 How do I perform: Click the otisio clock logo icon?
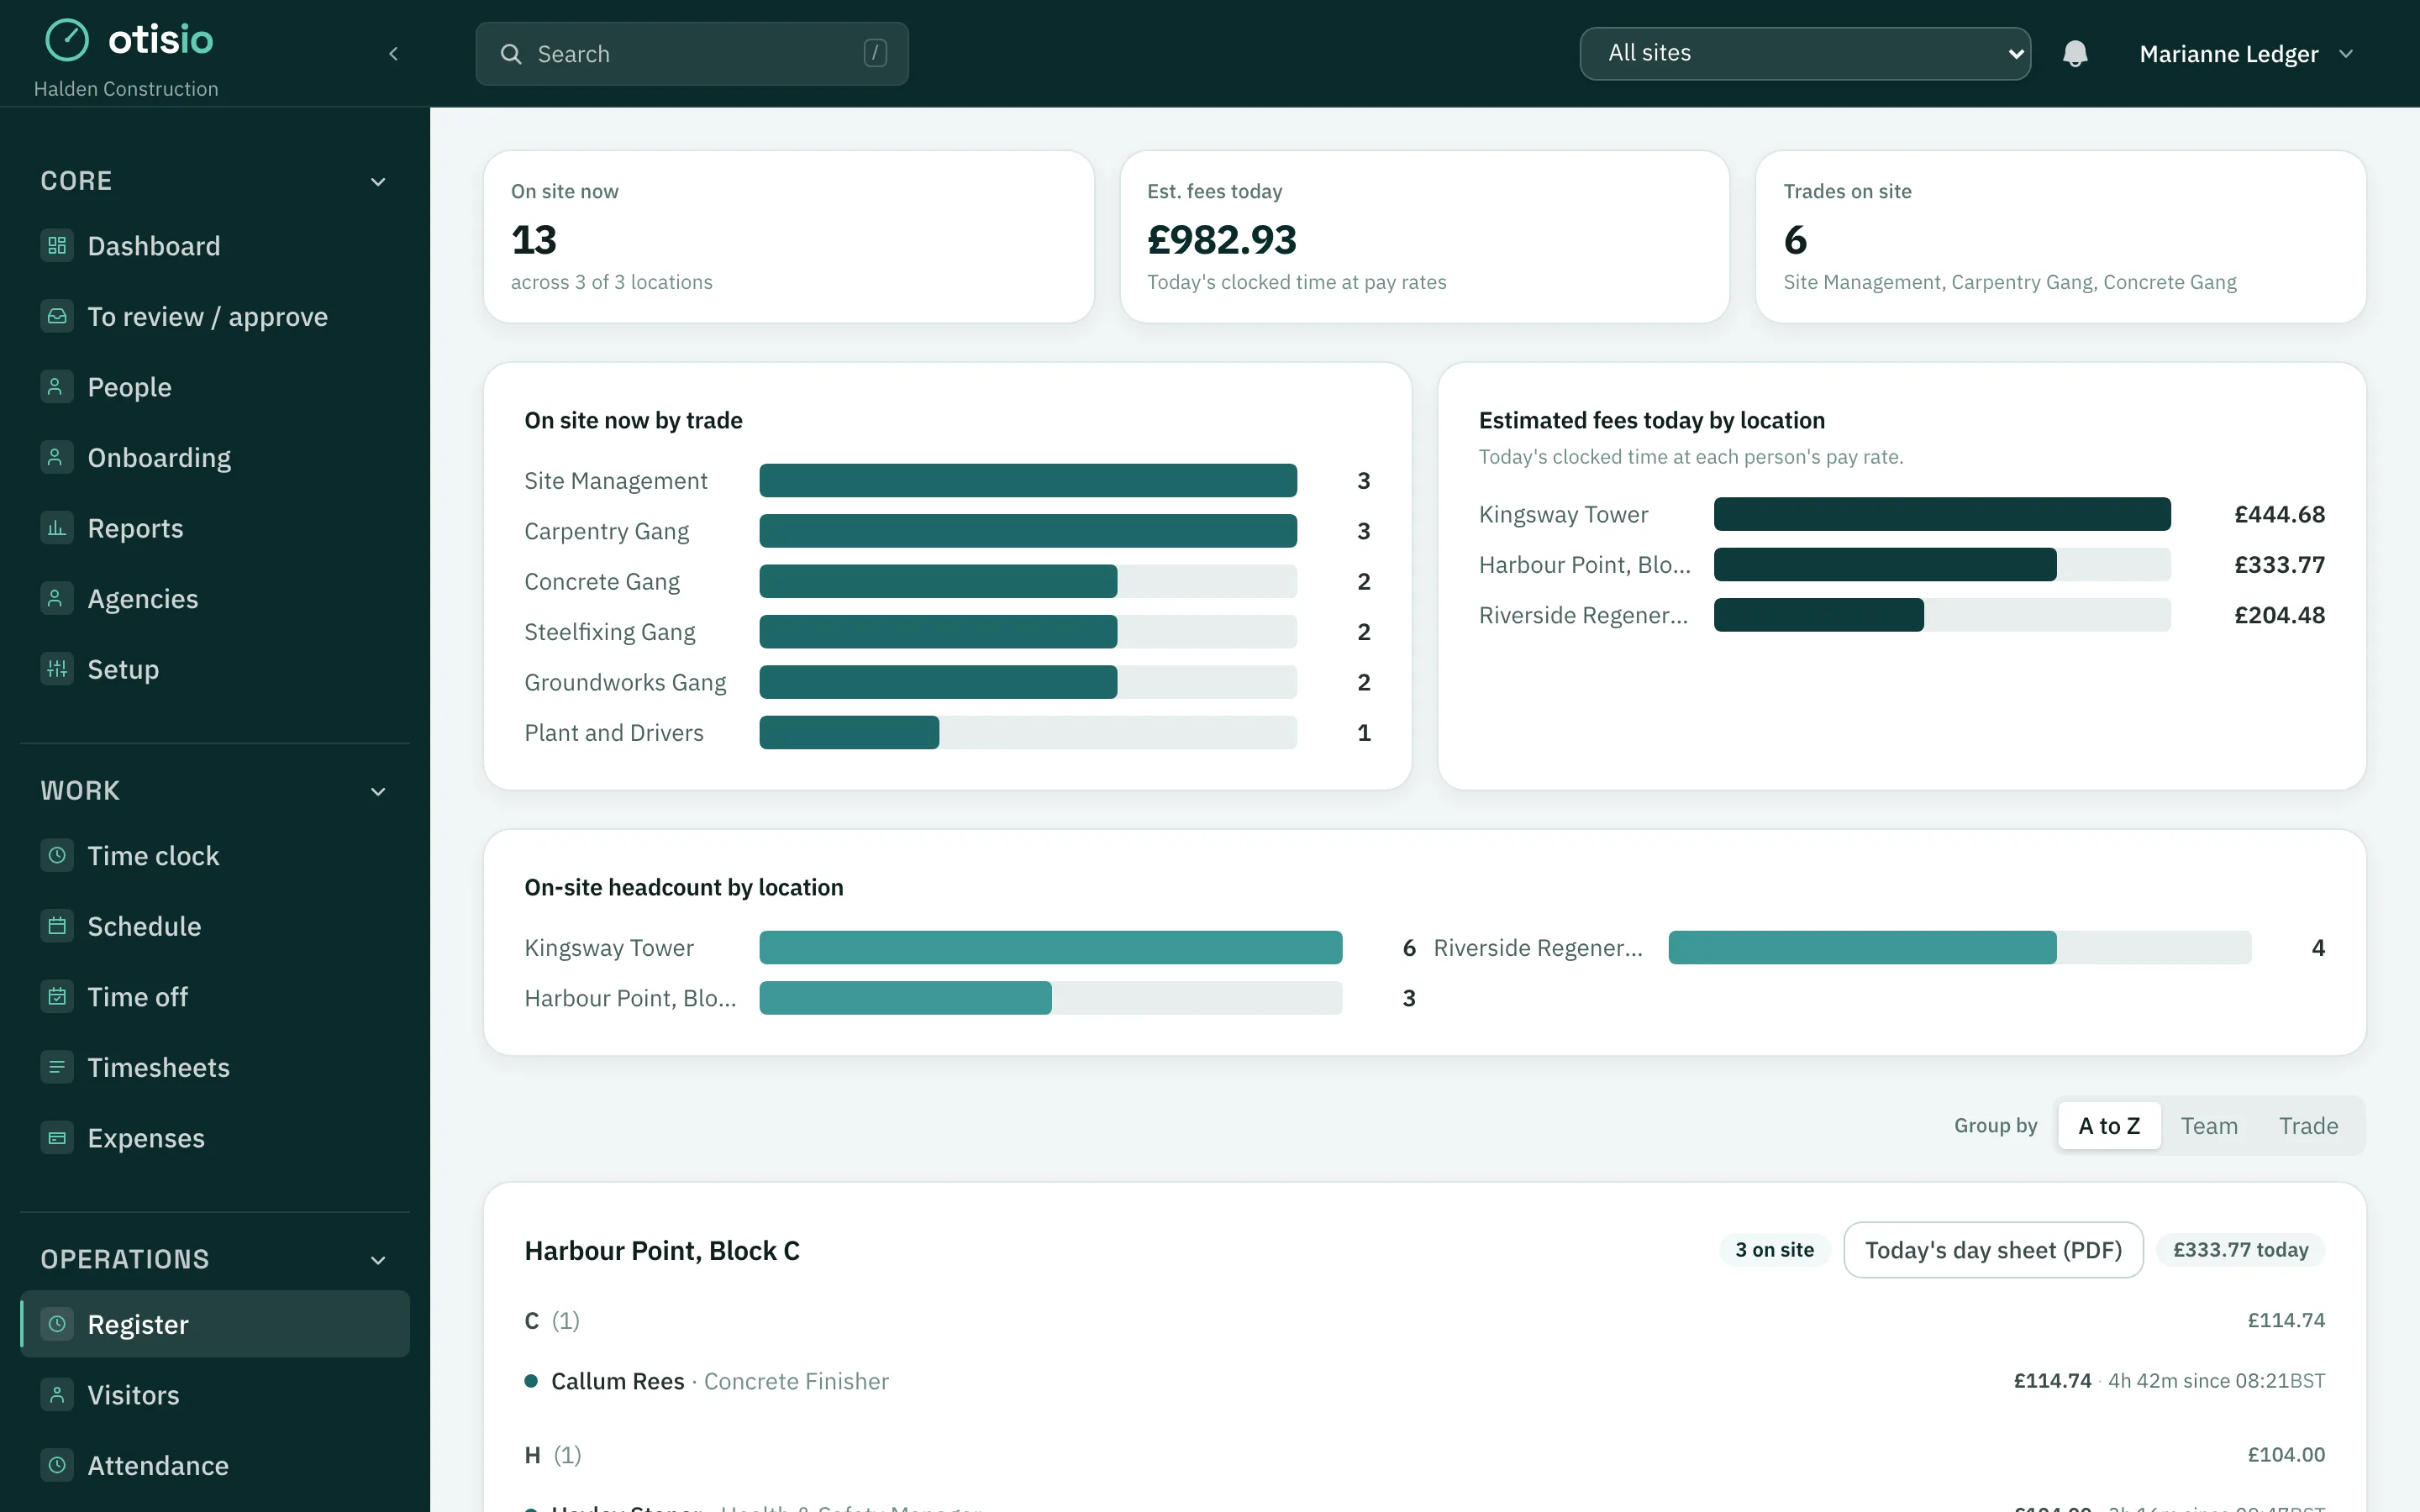click(67, 40)
